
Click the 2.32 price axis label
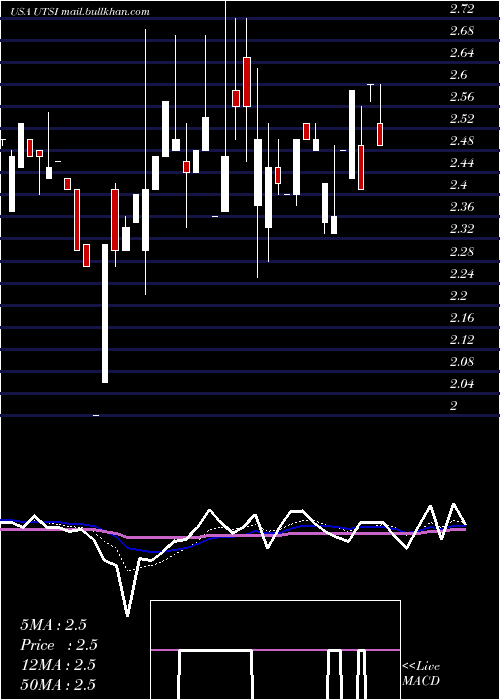462,229
